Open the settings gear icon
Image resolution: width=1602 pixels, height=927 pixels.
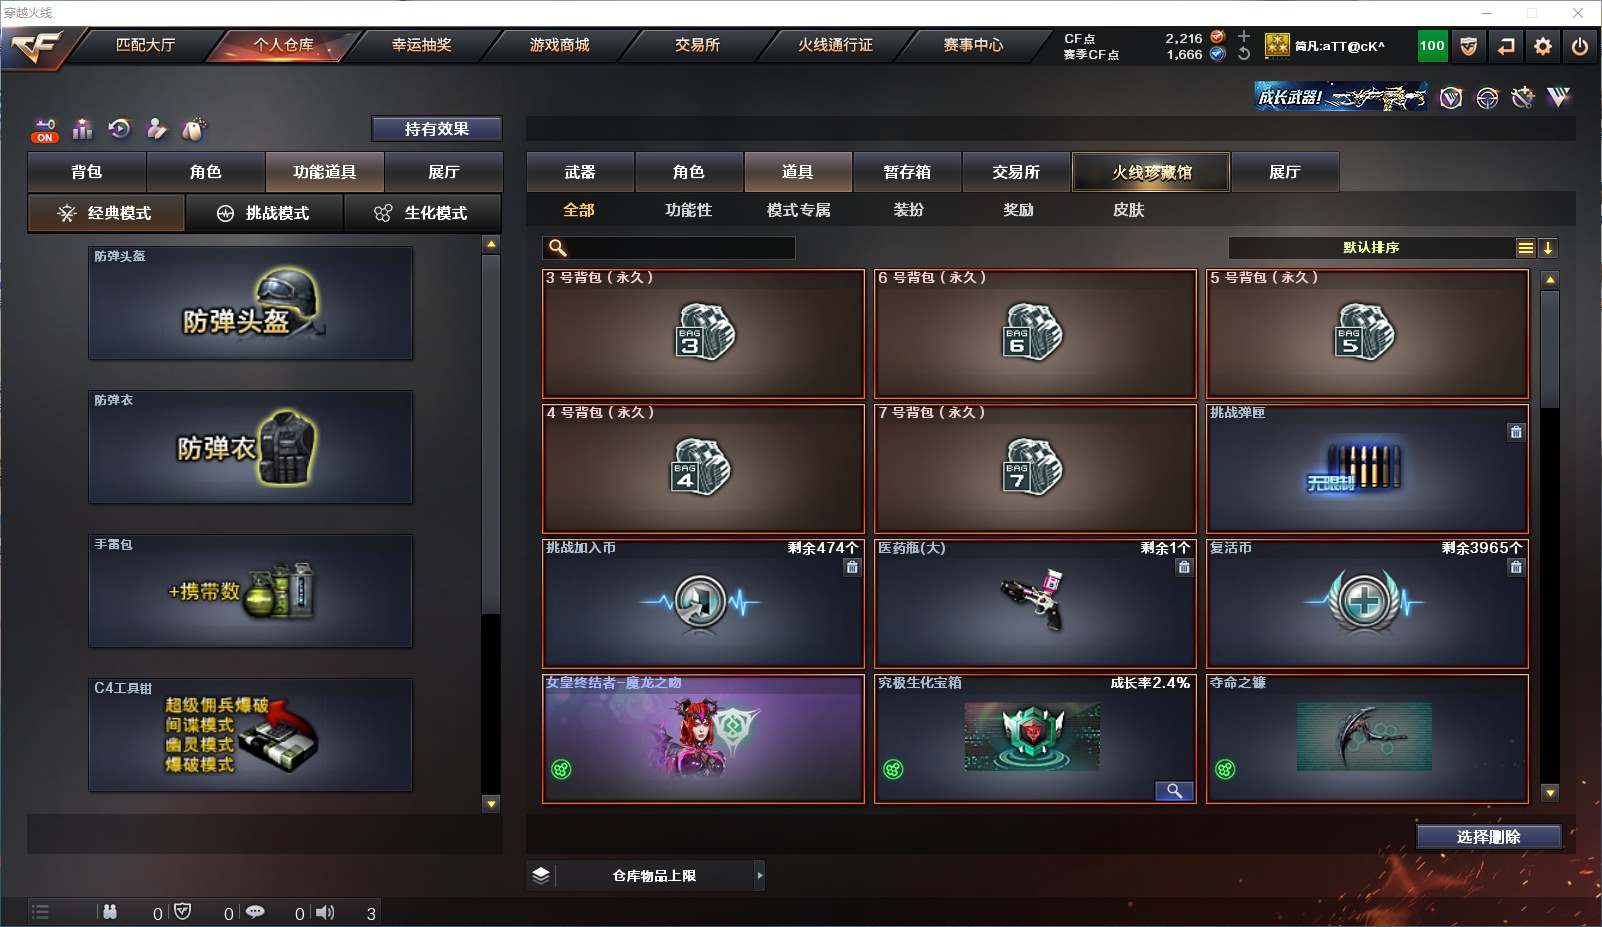click(1543, 46)
